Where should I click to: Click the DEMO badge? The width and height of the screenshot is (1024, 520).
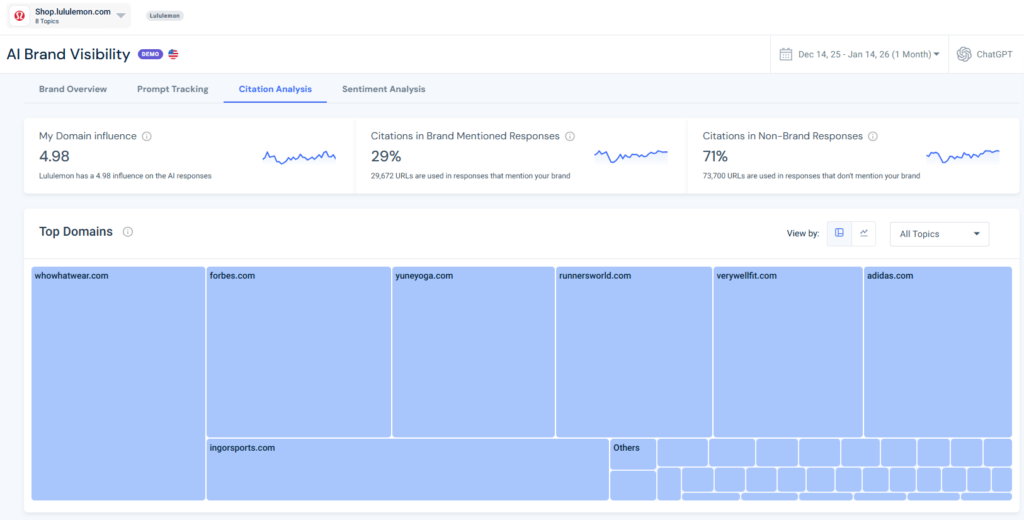[x=150, y=54]
